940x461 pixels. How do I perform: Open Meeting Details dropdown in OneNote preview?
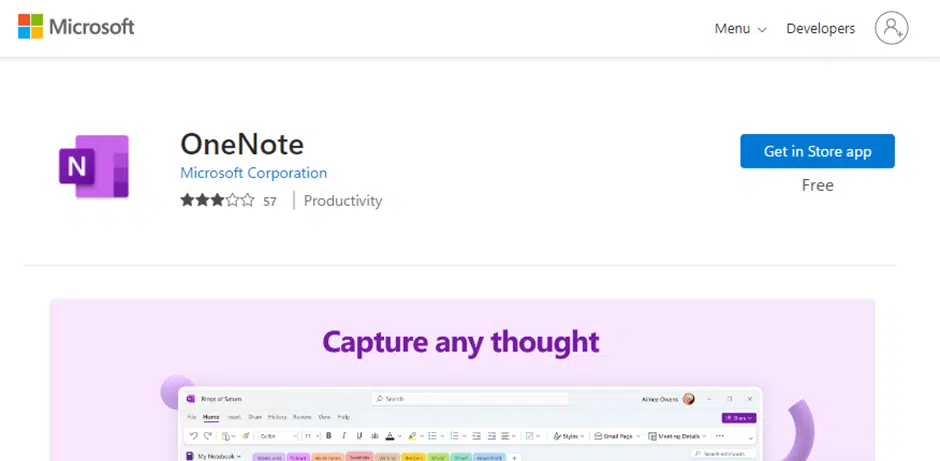point(677,436)
